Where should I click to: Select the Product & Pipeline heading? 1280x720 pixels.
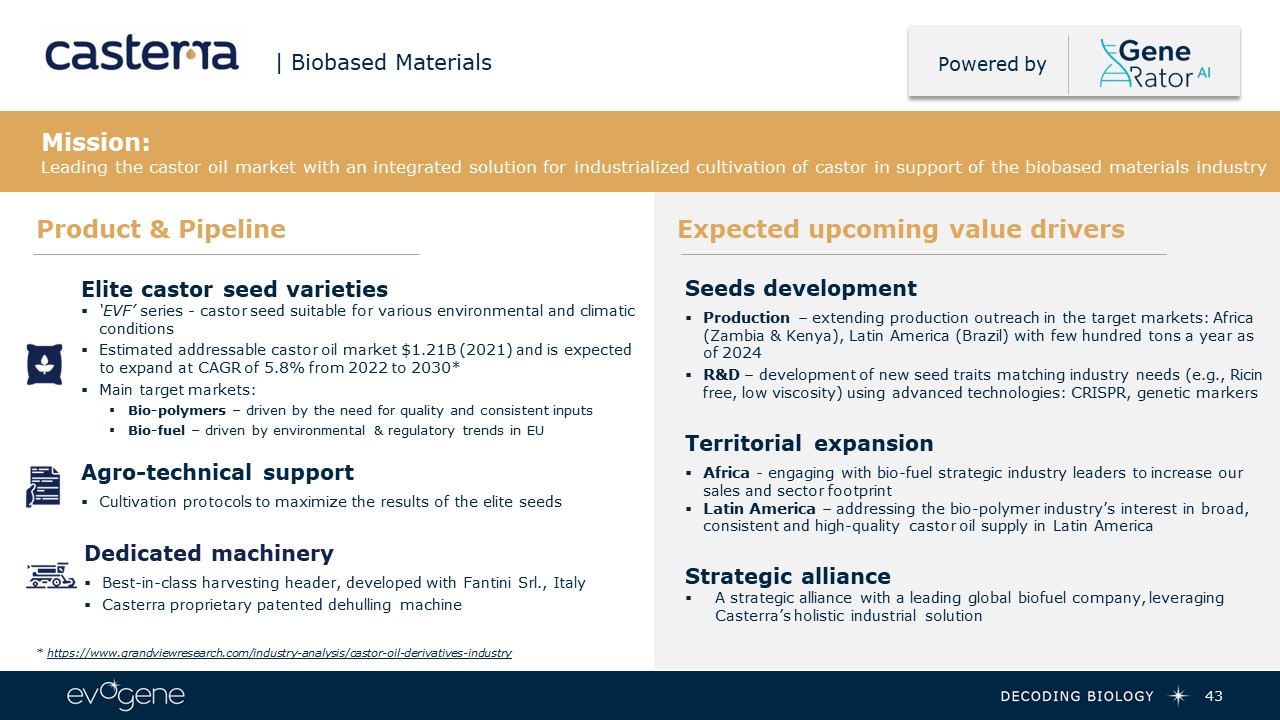click(x=161, y=230)
